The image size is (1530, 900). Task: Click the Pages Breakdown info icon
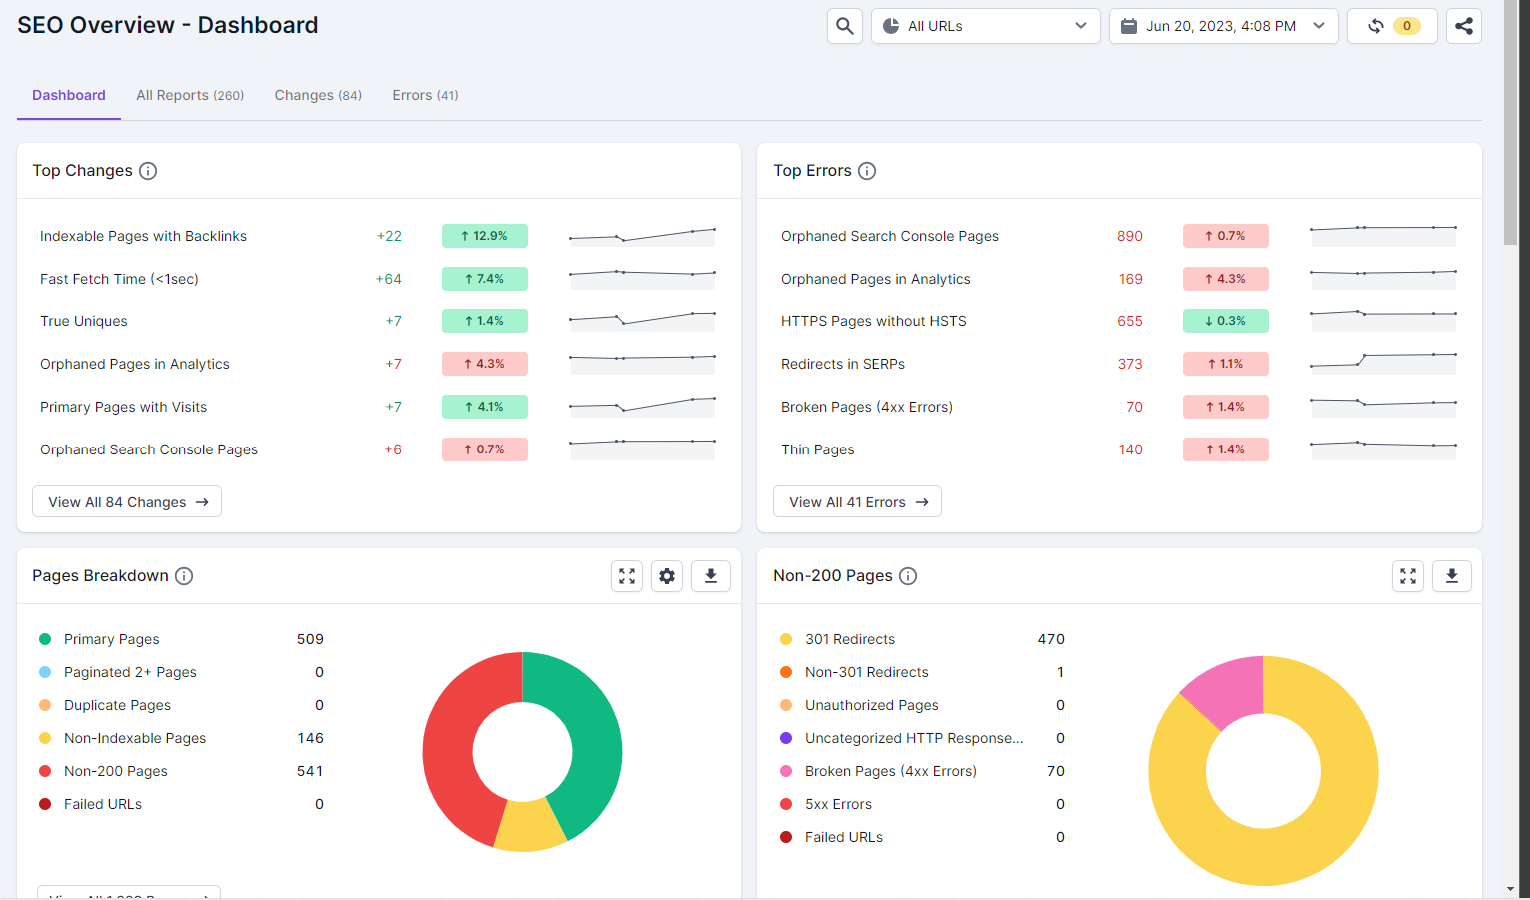pos(184,576)
